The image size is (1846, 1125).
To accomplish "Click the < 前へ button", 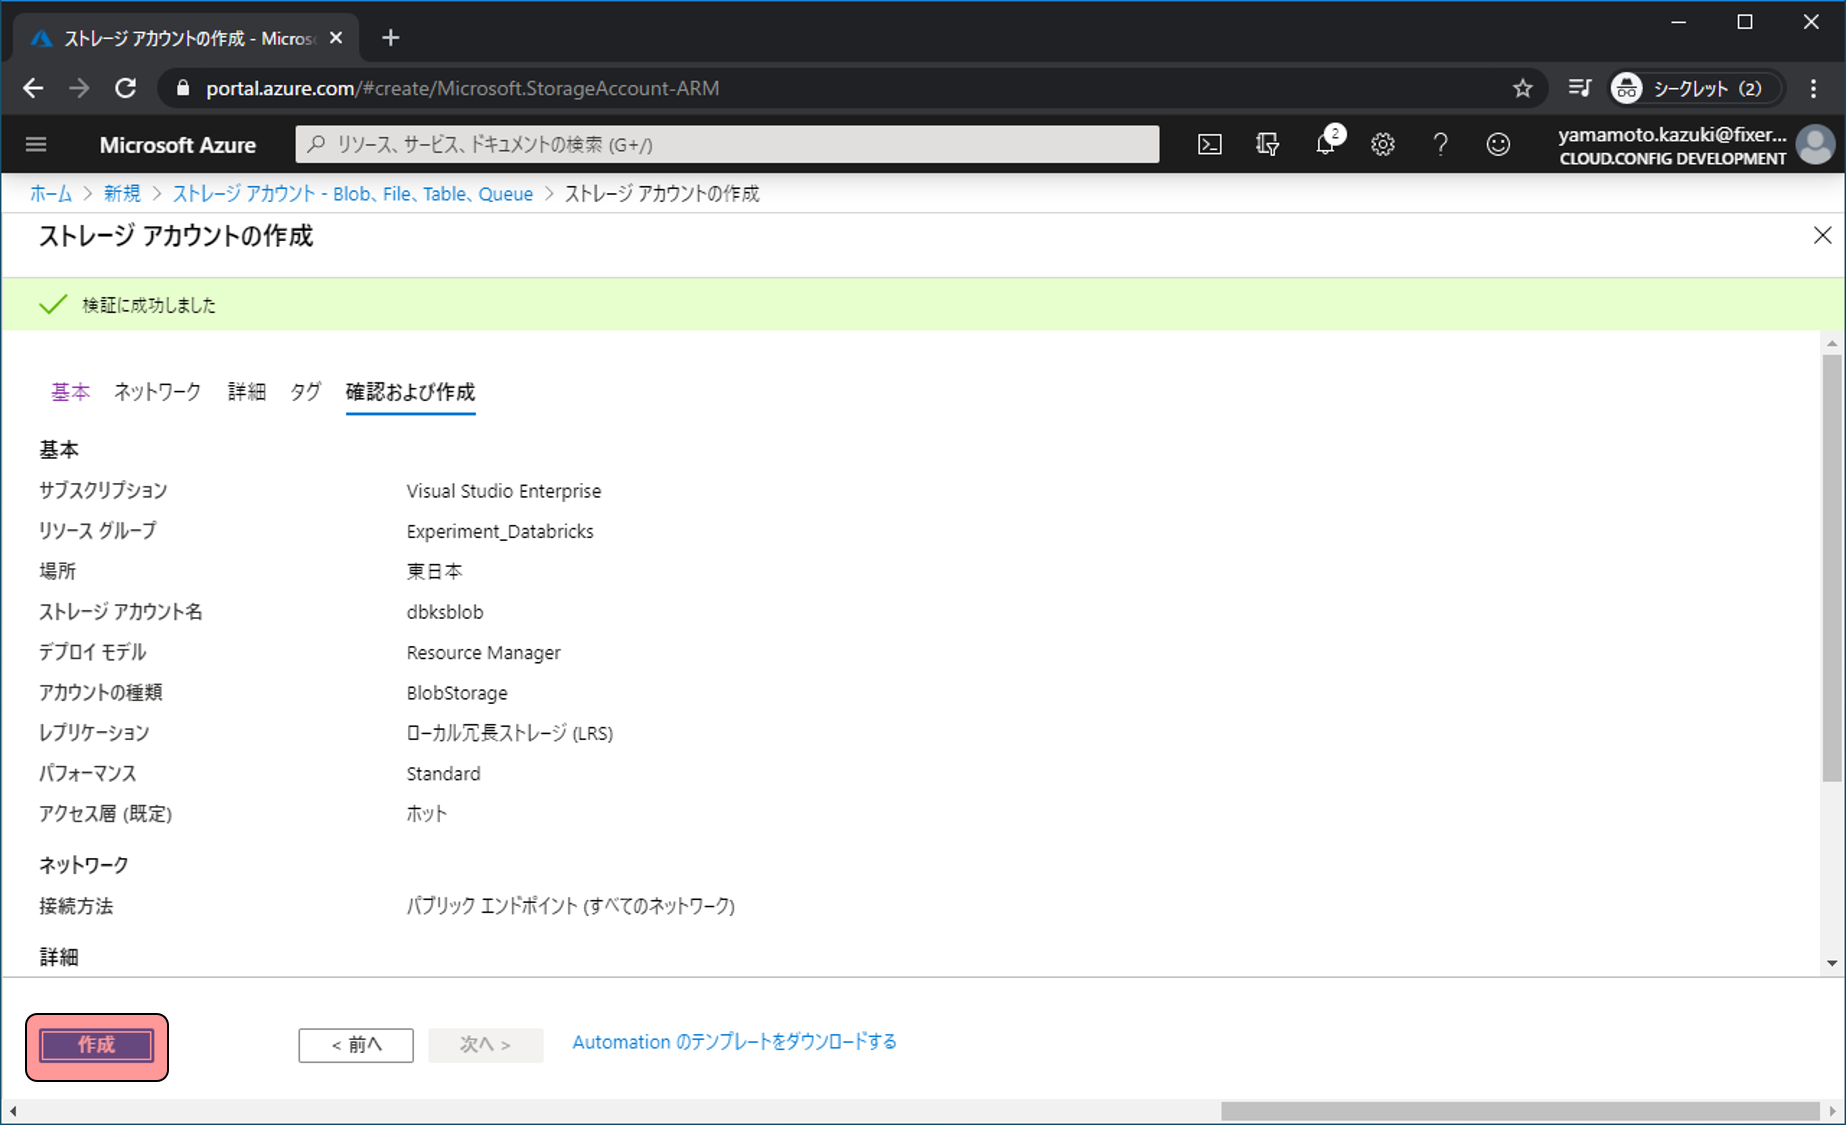I will tap(356, 1045).
